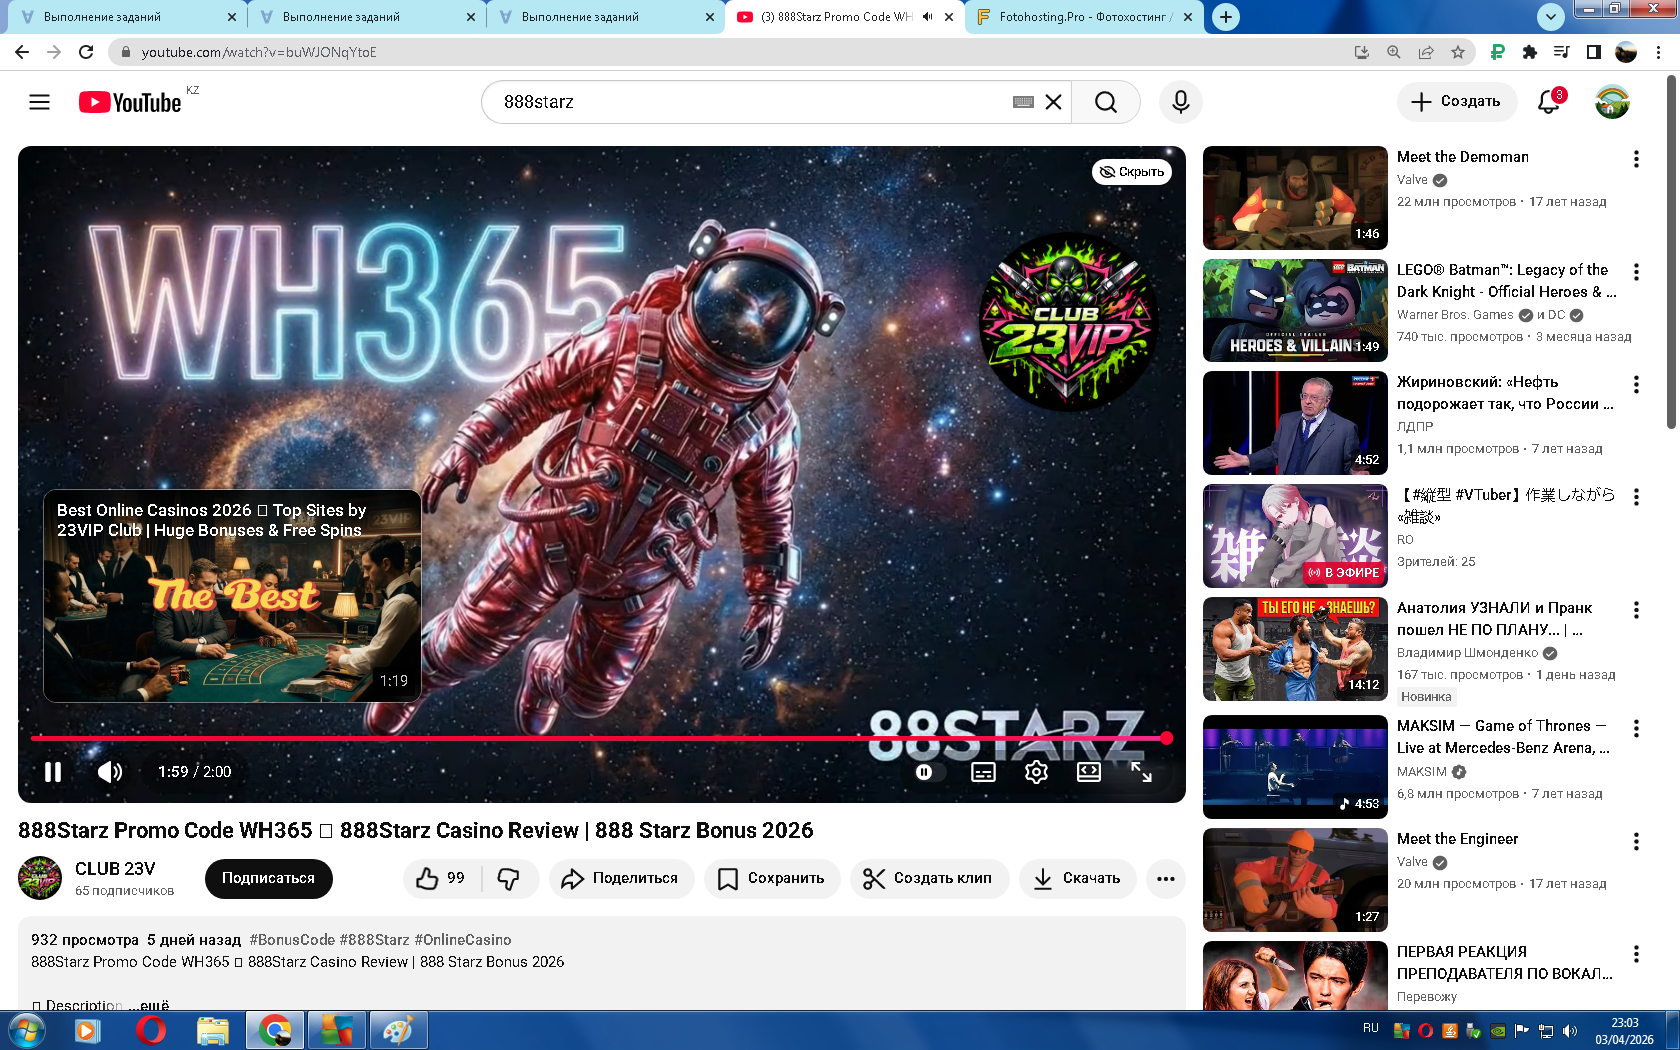Switch to the Fotohosting.Pro browser tab

1082,17
